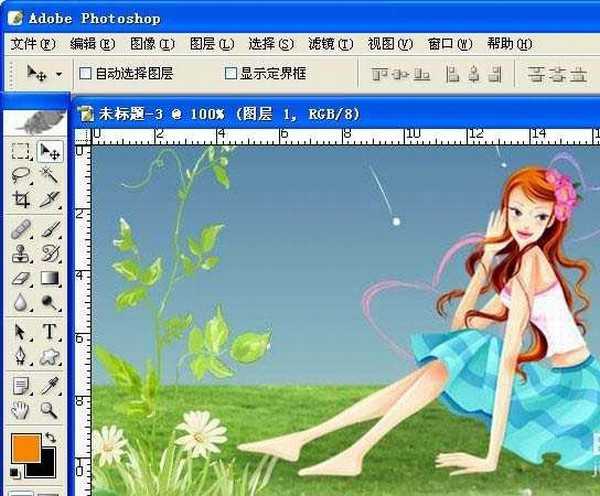
Task: Enable the 自动选择图层 checkbox
Action: pos(85,73)
